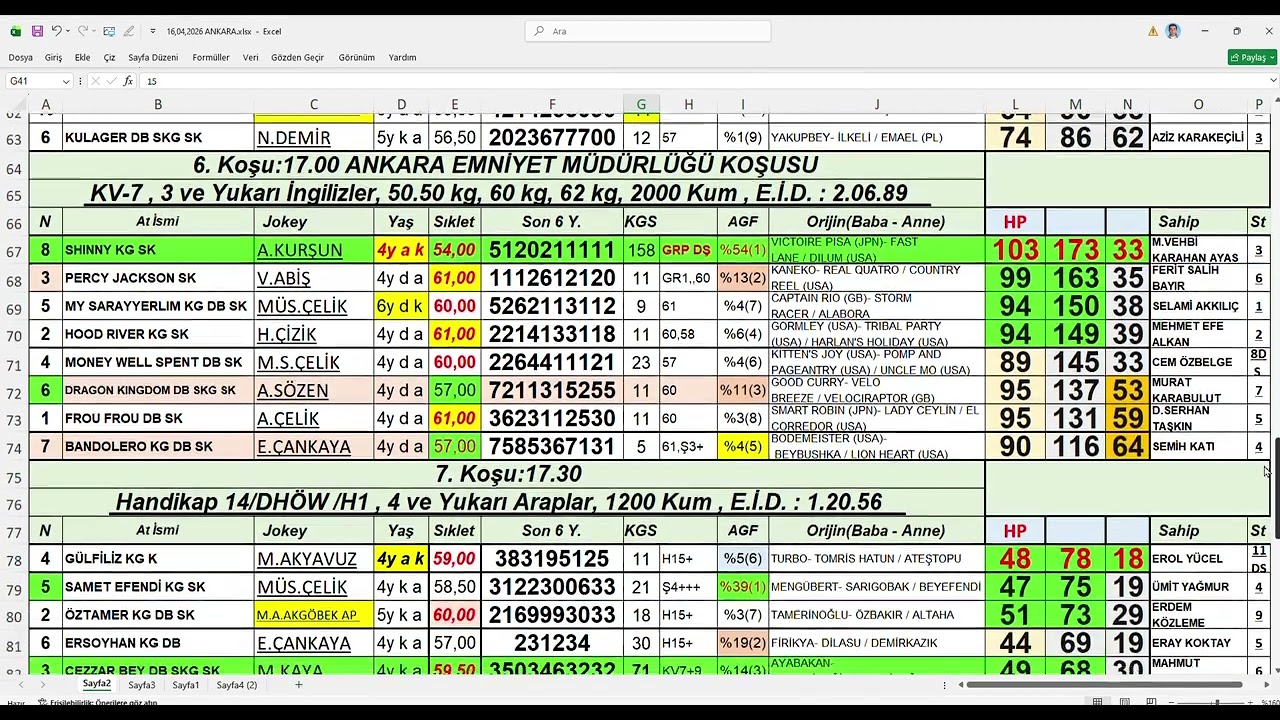Click the jockey link N.DEMİR
The image size is (1280, 720).
(294, 138)
